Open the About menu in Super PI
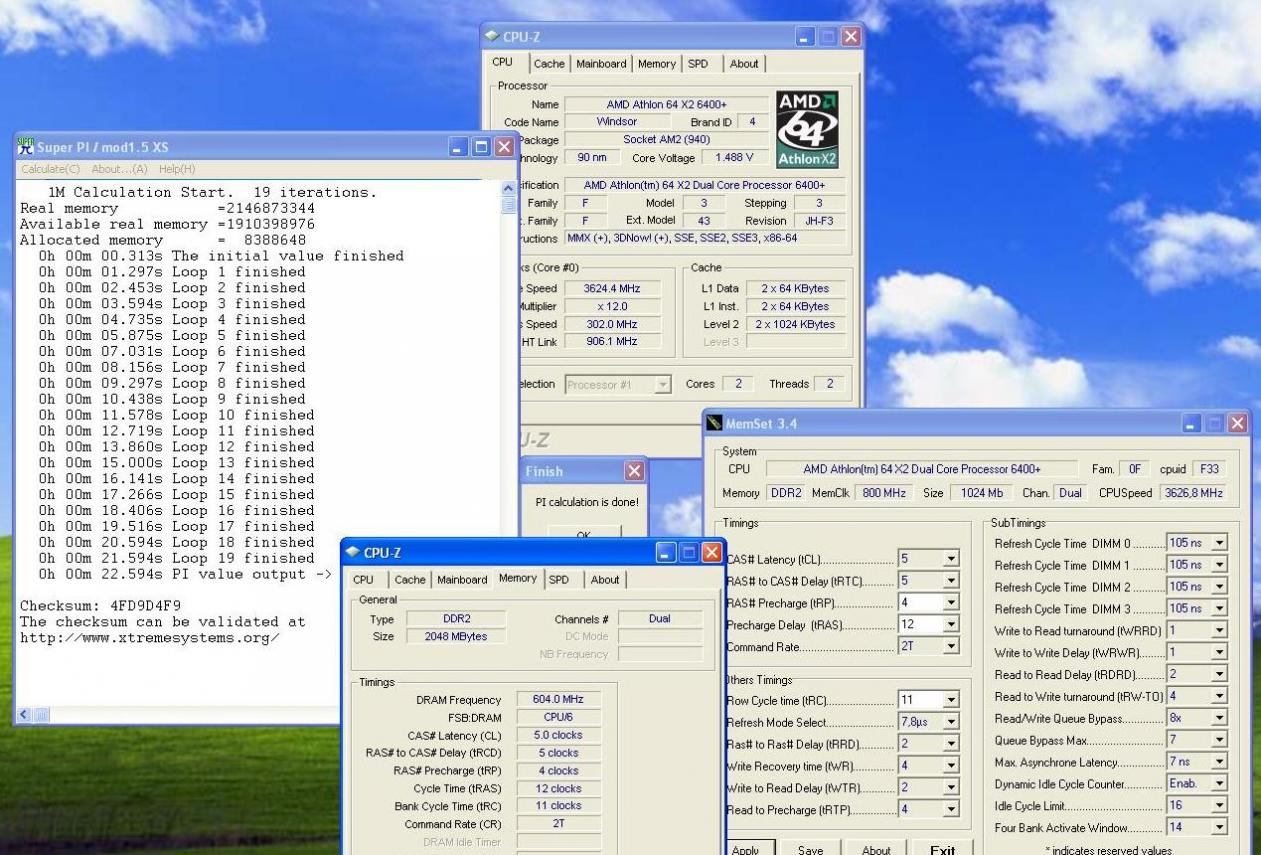 tap(119, 169)
